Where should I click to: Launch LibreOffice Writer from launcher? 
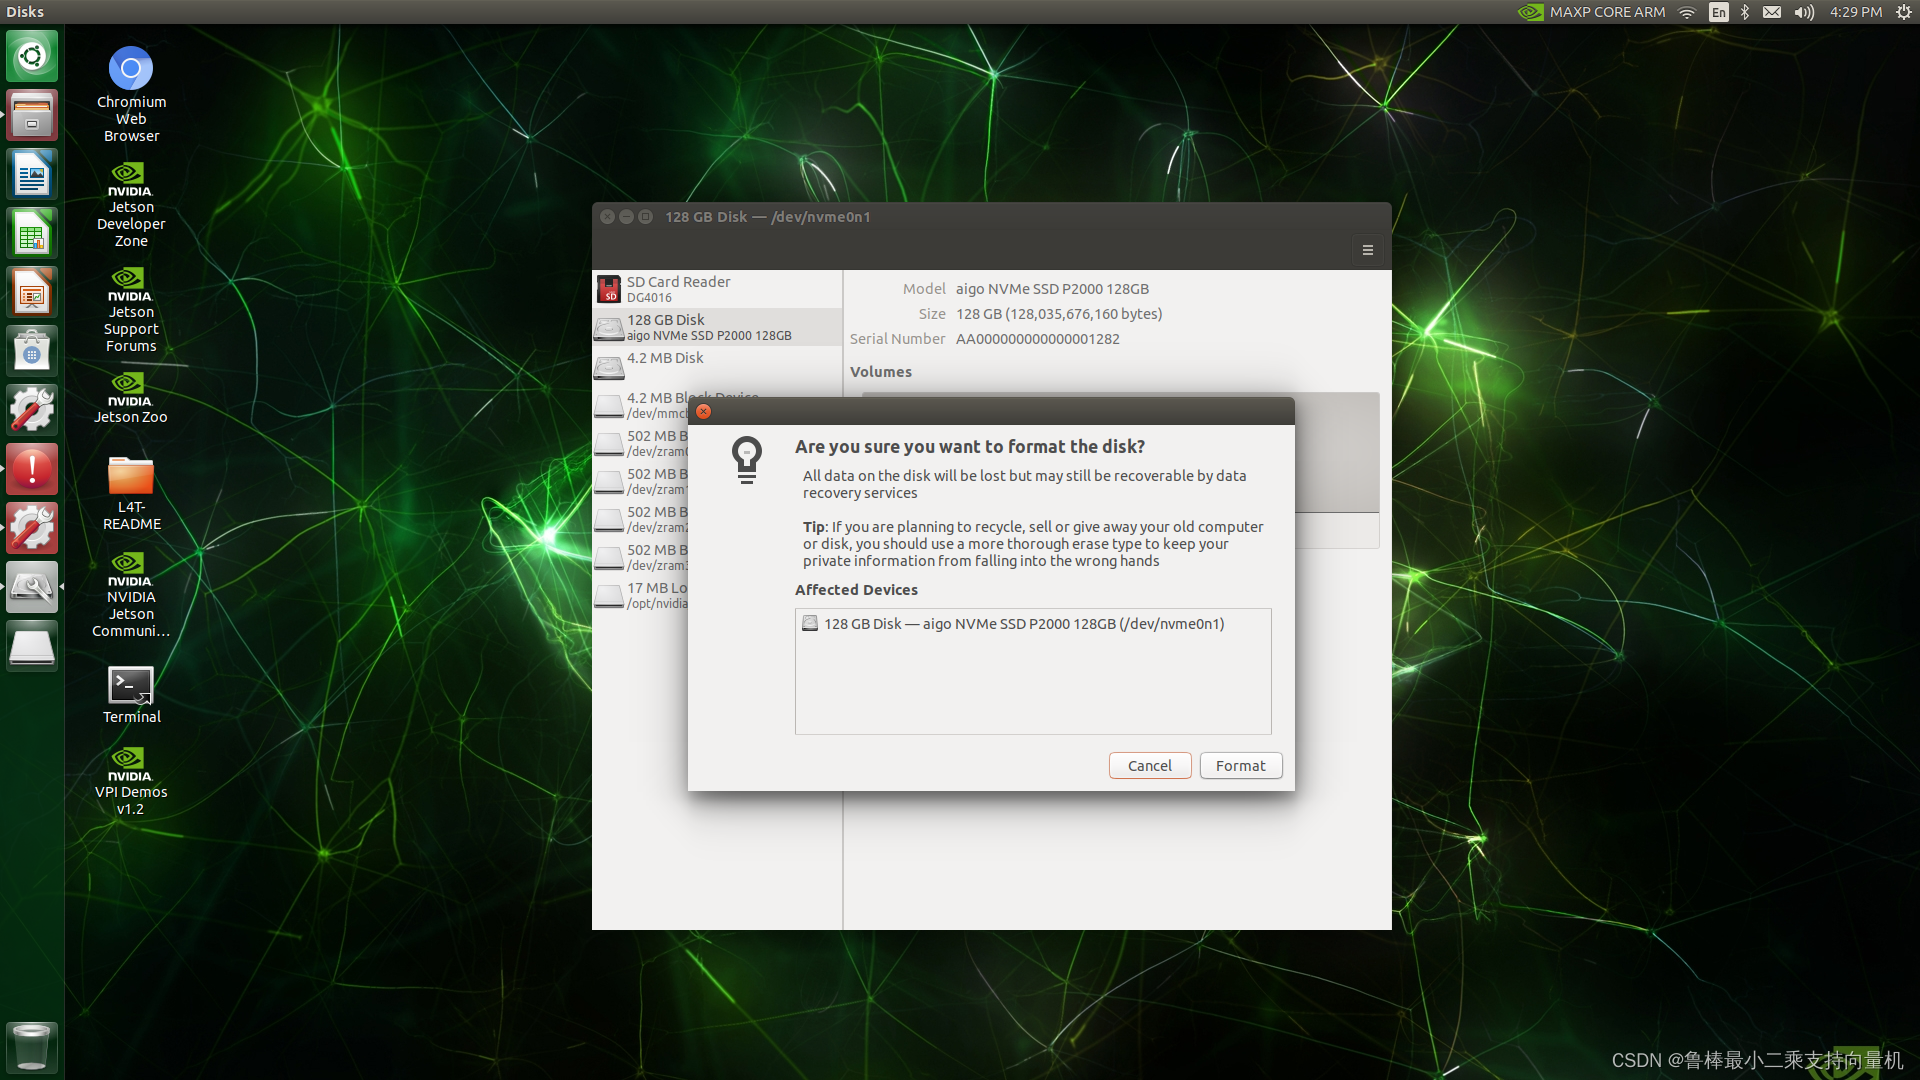point(32,174)
